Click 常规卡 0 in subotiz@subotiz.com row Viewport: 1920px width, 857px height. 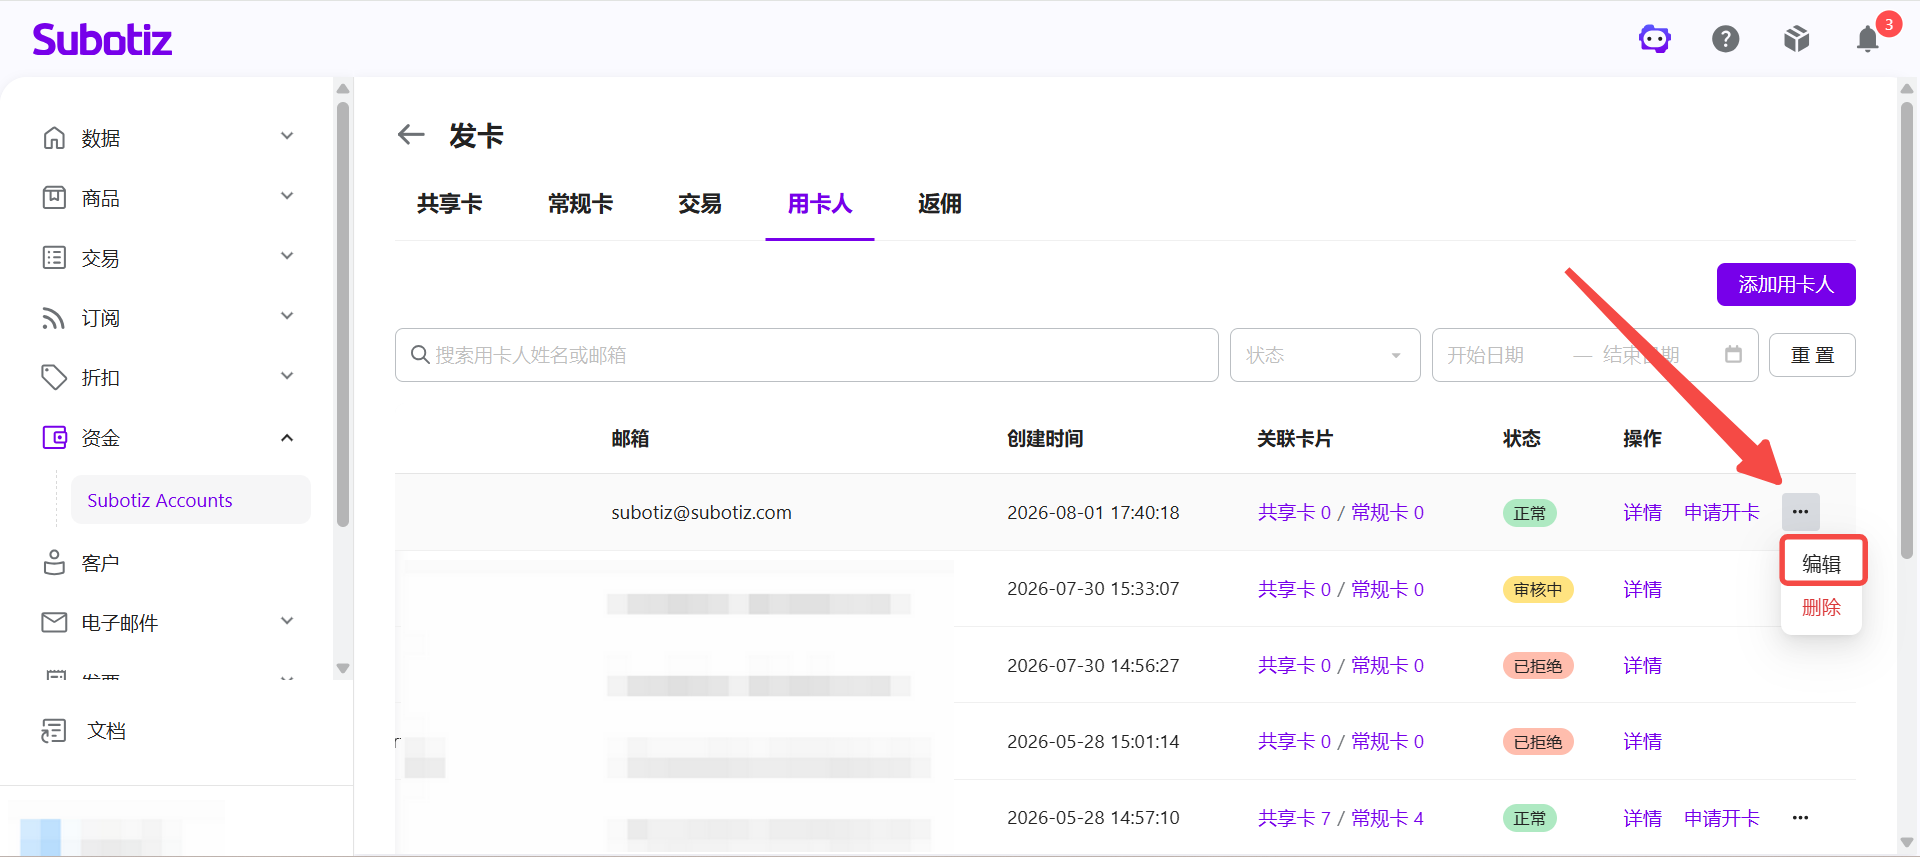[x=1388, y=512]
